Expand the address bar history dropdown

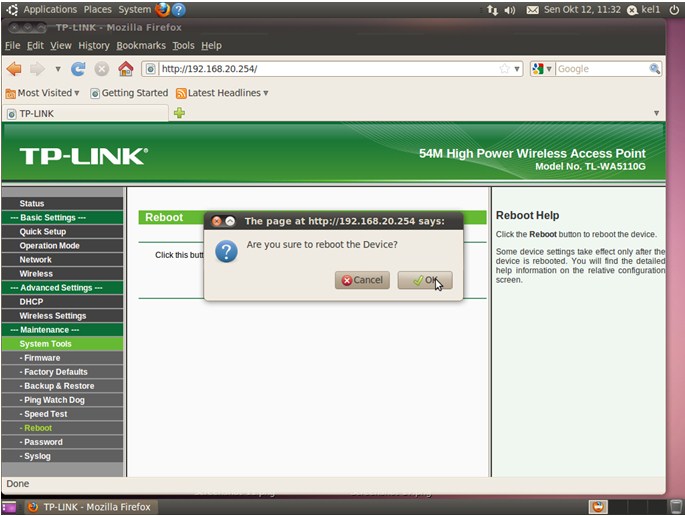(x=517, y=69)
